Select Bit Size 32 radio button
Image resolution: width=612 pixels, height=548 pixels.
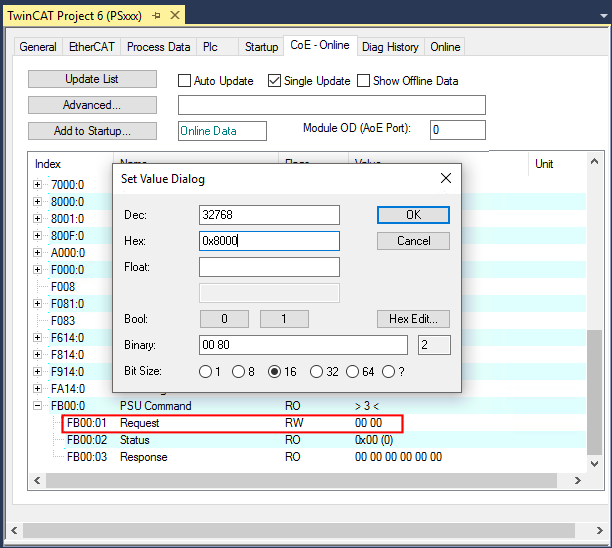316,372
